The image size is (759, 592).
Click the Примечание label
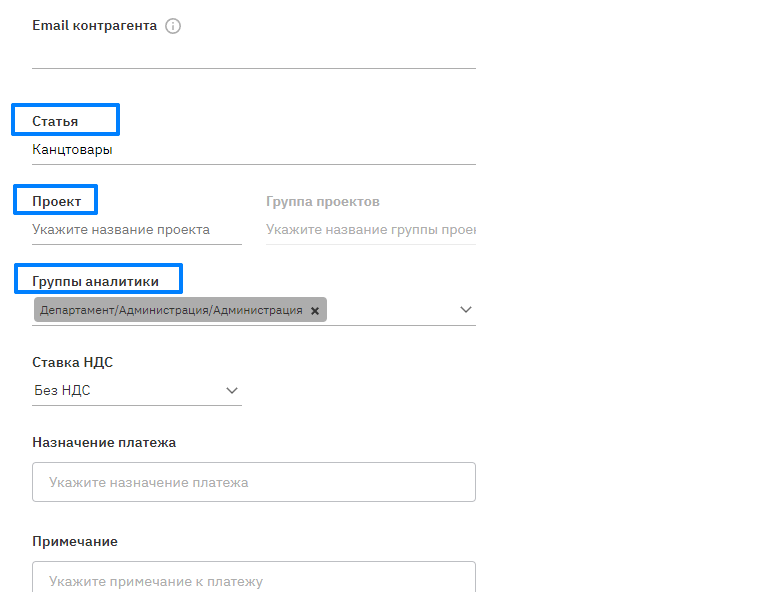point(75,541)
